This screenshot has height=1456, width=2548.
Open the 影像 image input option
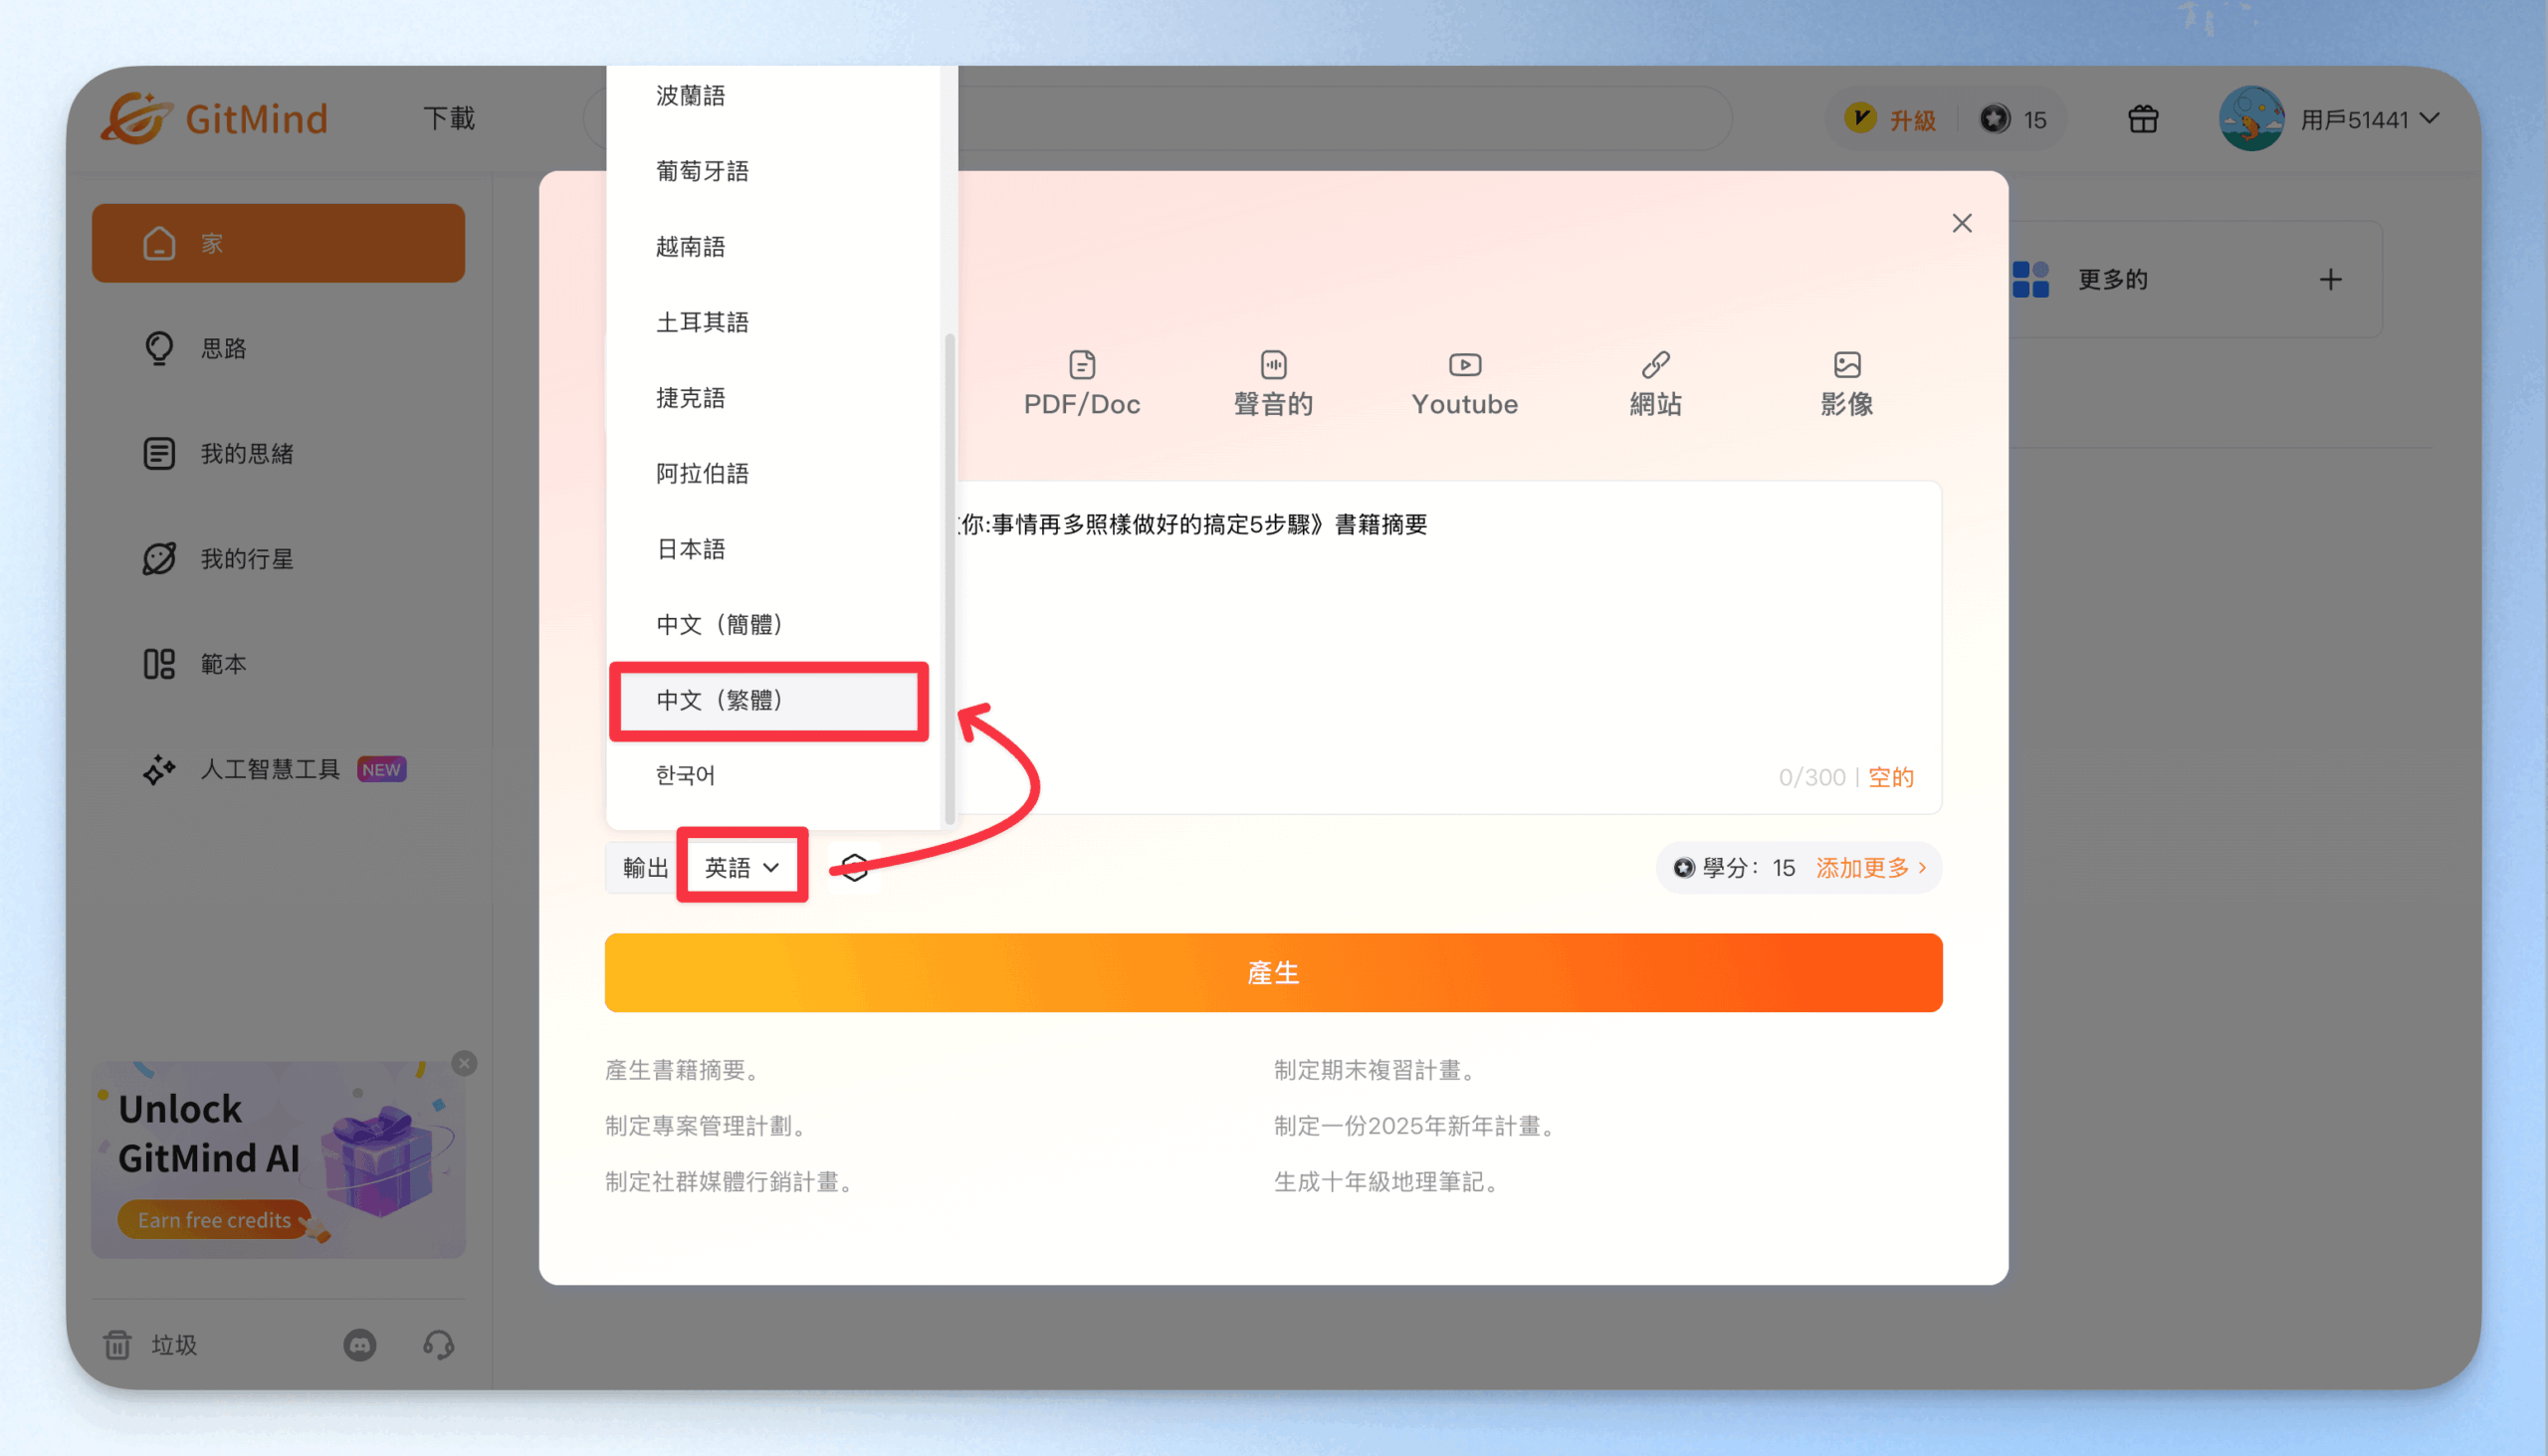1846,384
